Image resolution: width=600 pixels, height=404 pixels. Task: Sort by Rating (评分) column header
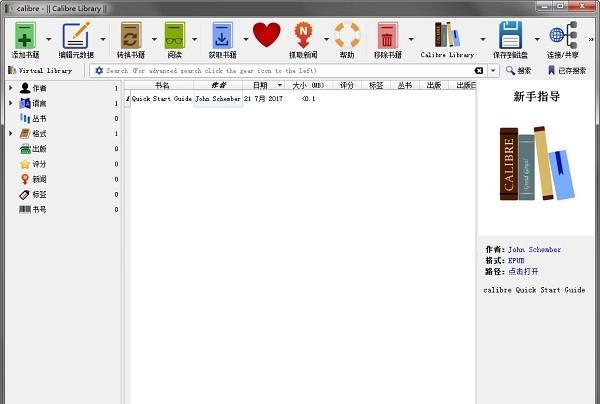(347, 85)
